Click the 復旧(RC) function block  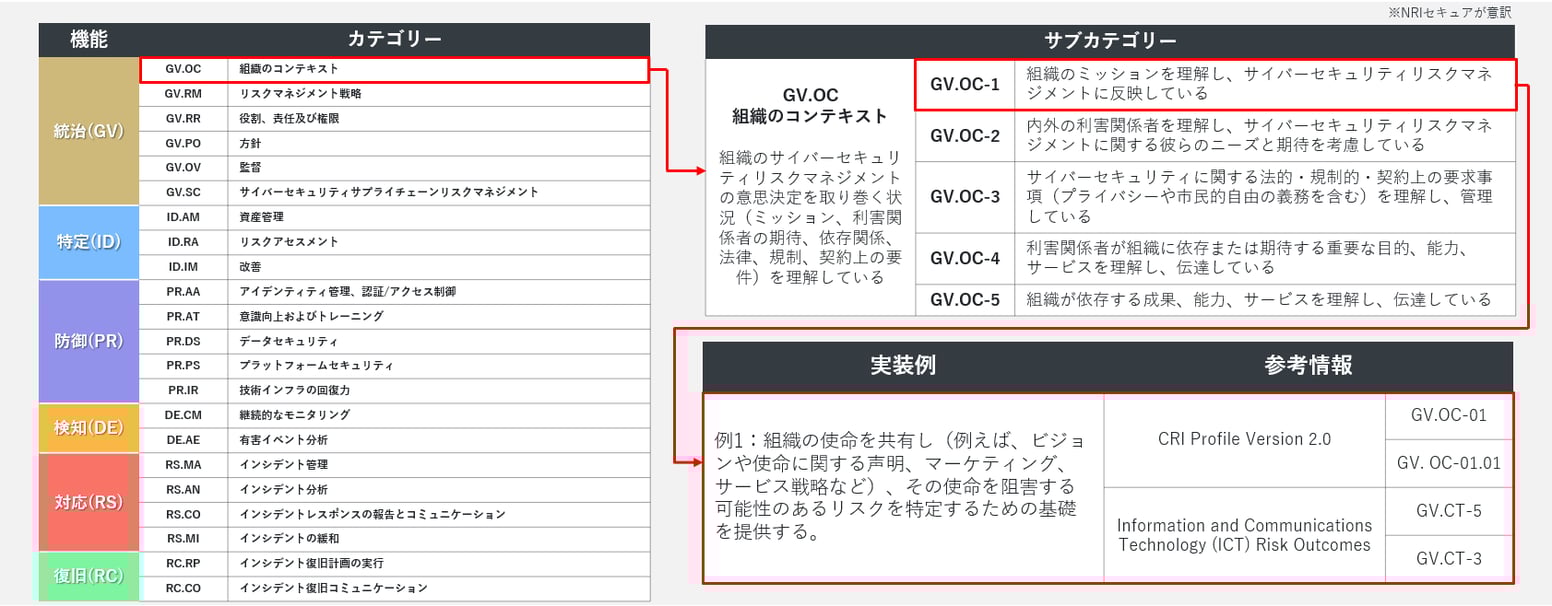(89, 576)
